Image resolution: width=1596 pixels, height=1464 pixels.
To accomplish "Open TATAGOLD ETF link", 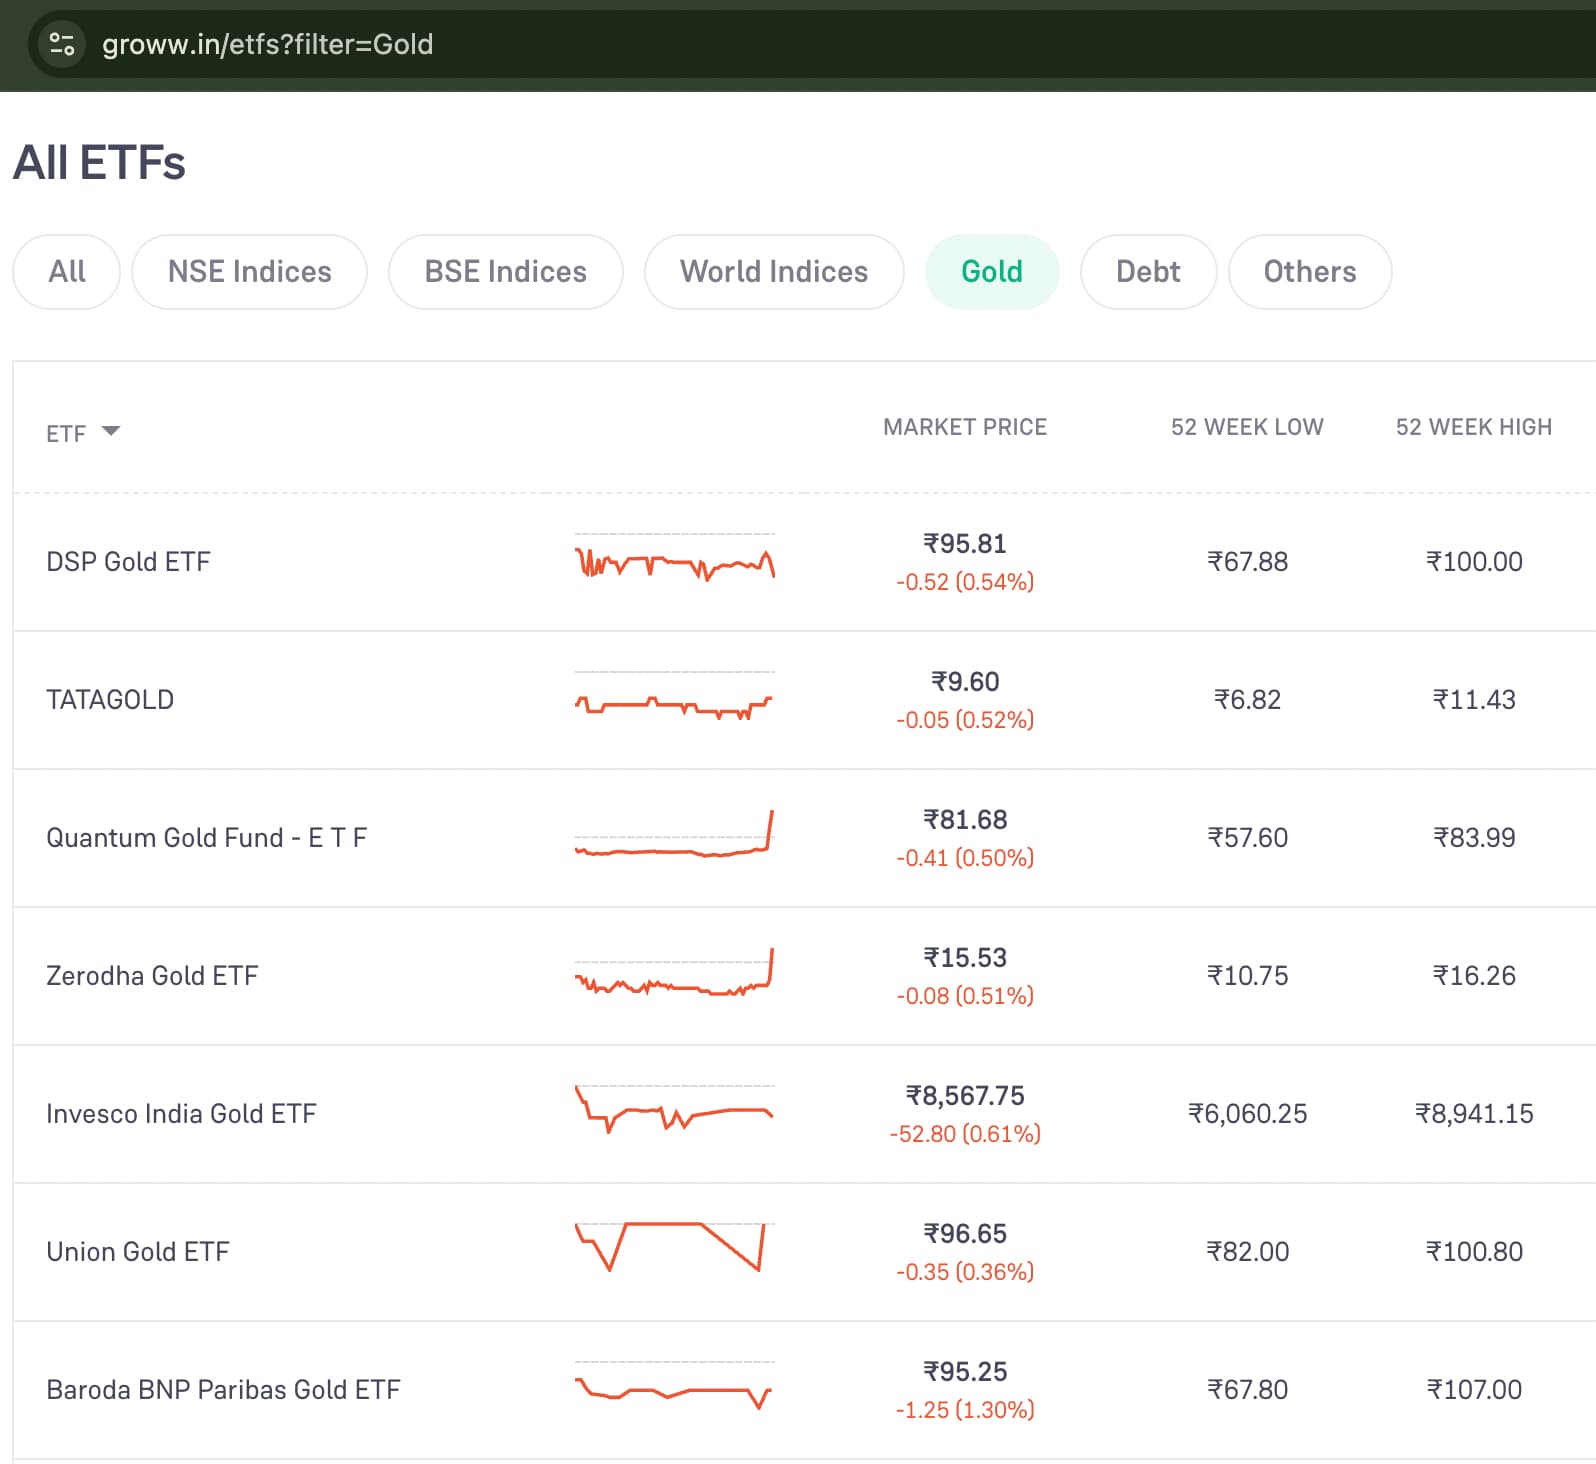I will (x=110, y=700).
